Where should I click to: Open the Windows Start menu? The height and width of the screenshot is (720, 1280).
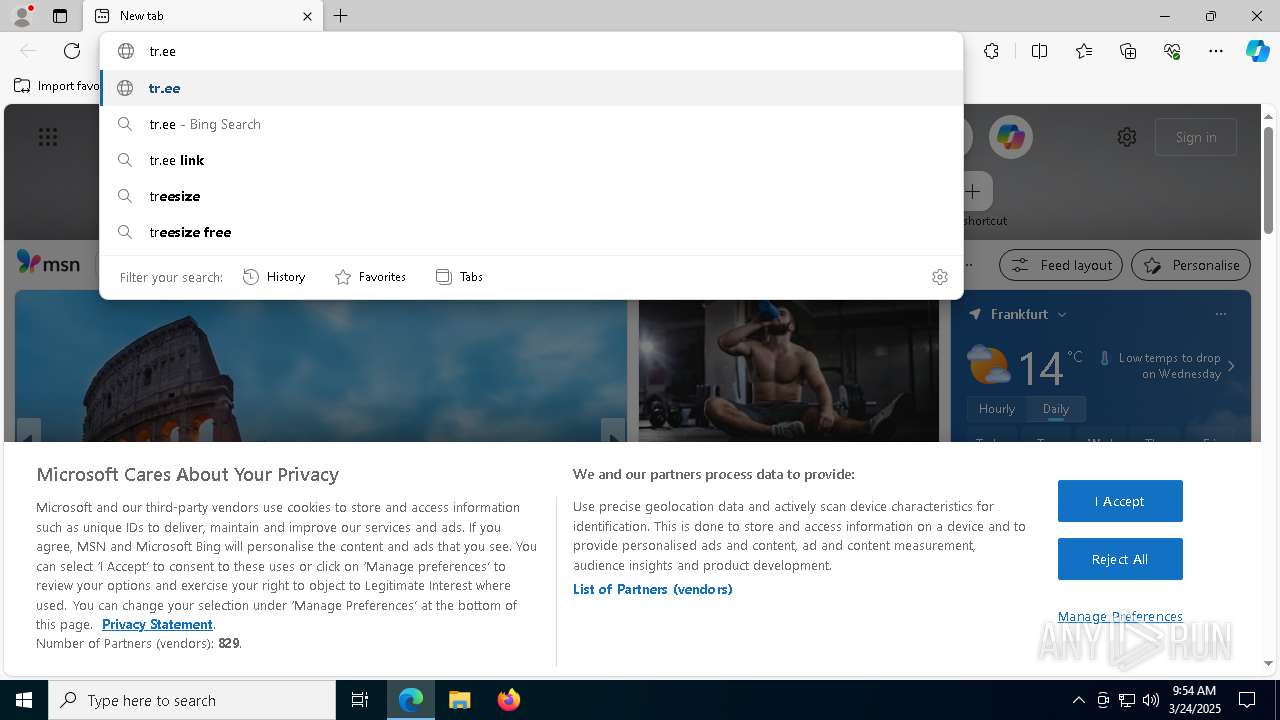24,700
